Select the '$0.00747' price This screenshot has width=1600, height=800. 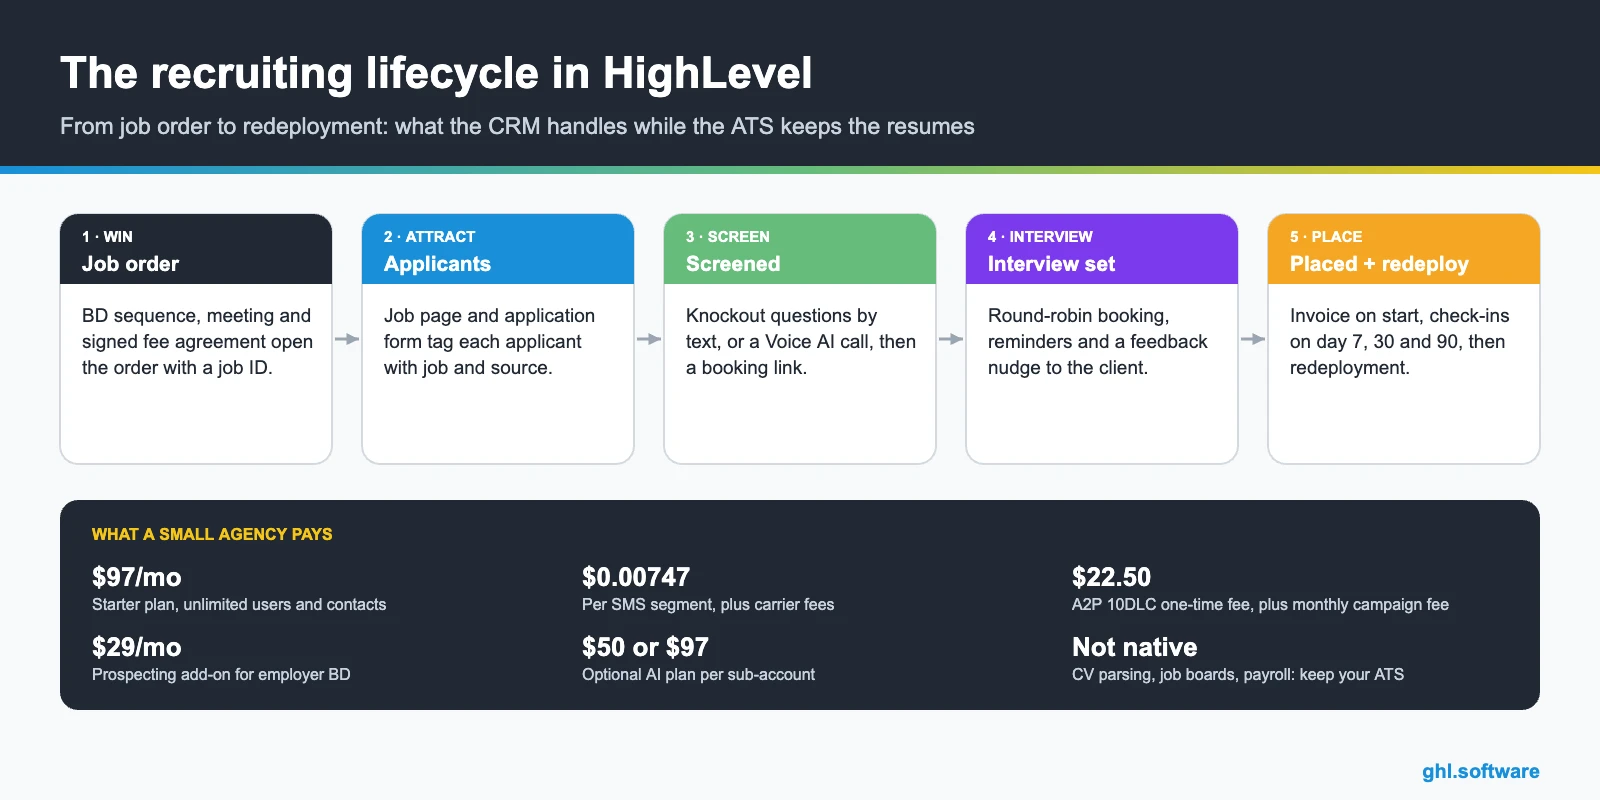(x=636, y=577)
